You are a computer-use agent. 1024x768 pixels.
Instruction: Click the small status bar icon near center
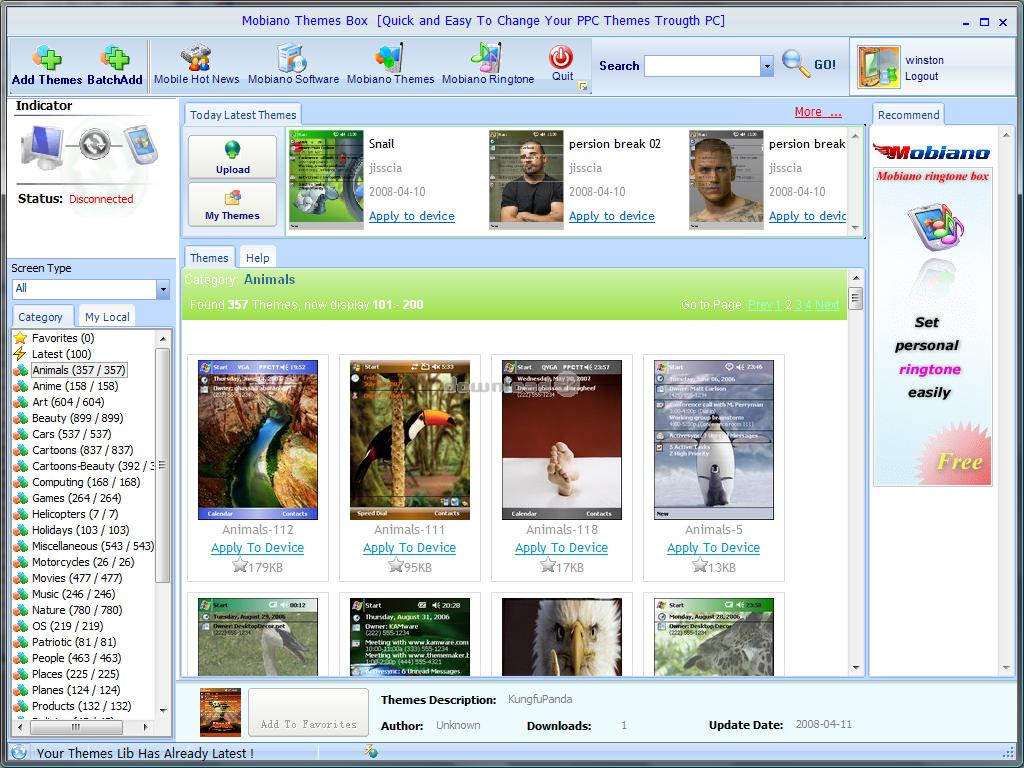click(370, 751)
